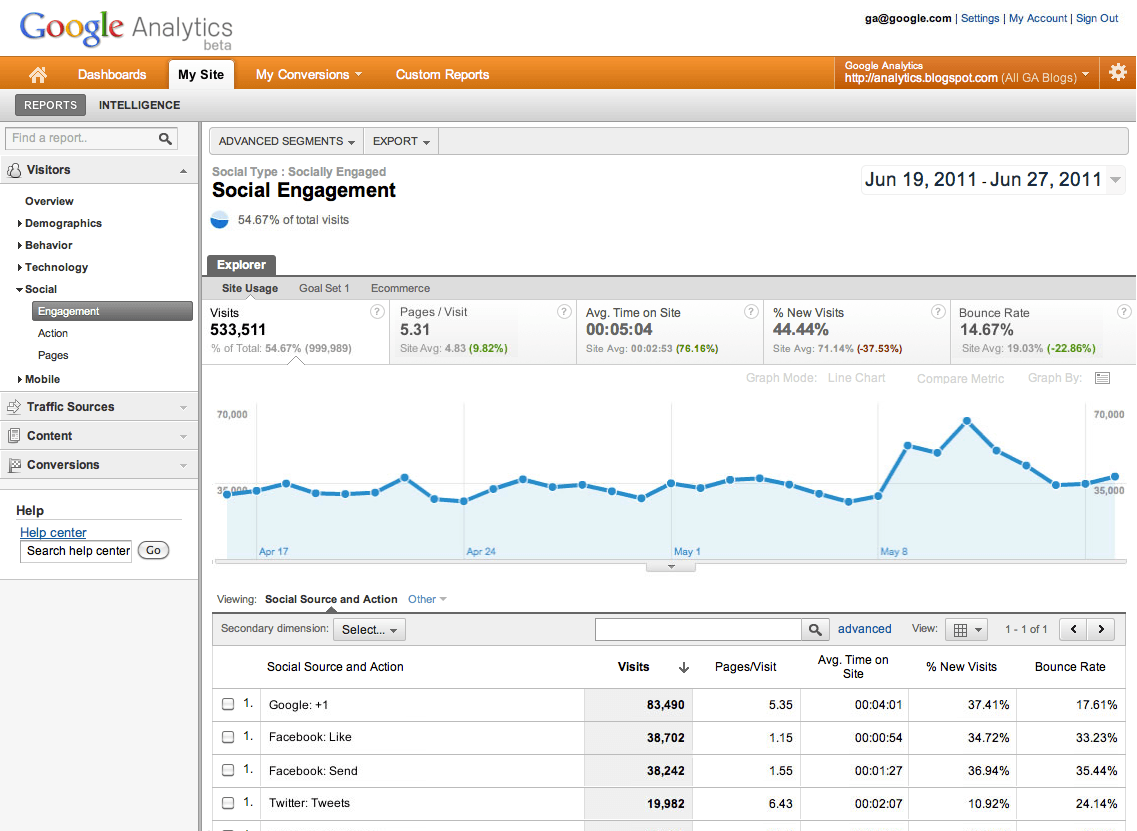1137x831 pixels.
Task: Open the Other viewing dropdown
Action: pyautogui.click(x=427, y=599)
